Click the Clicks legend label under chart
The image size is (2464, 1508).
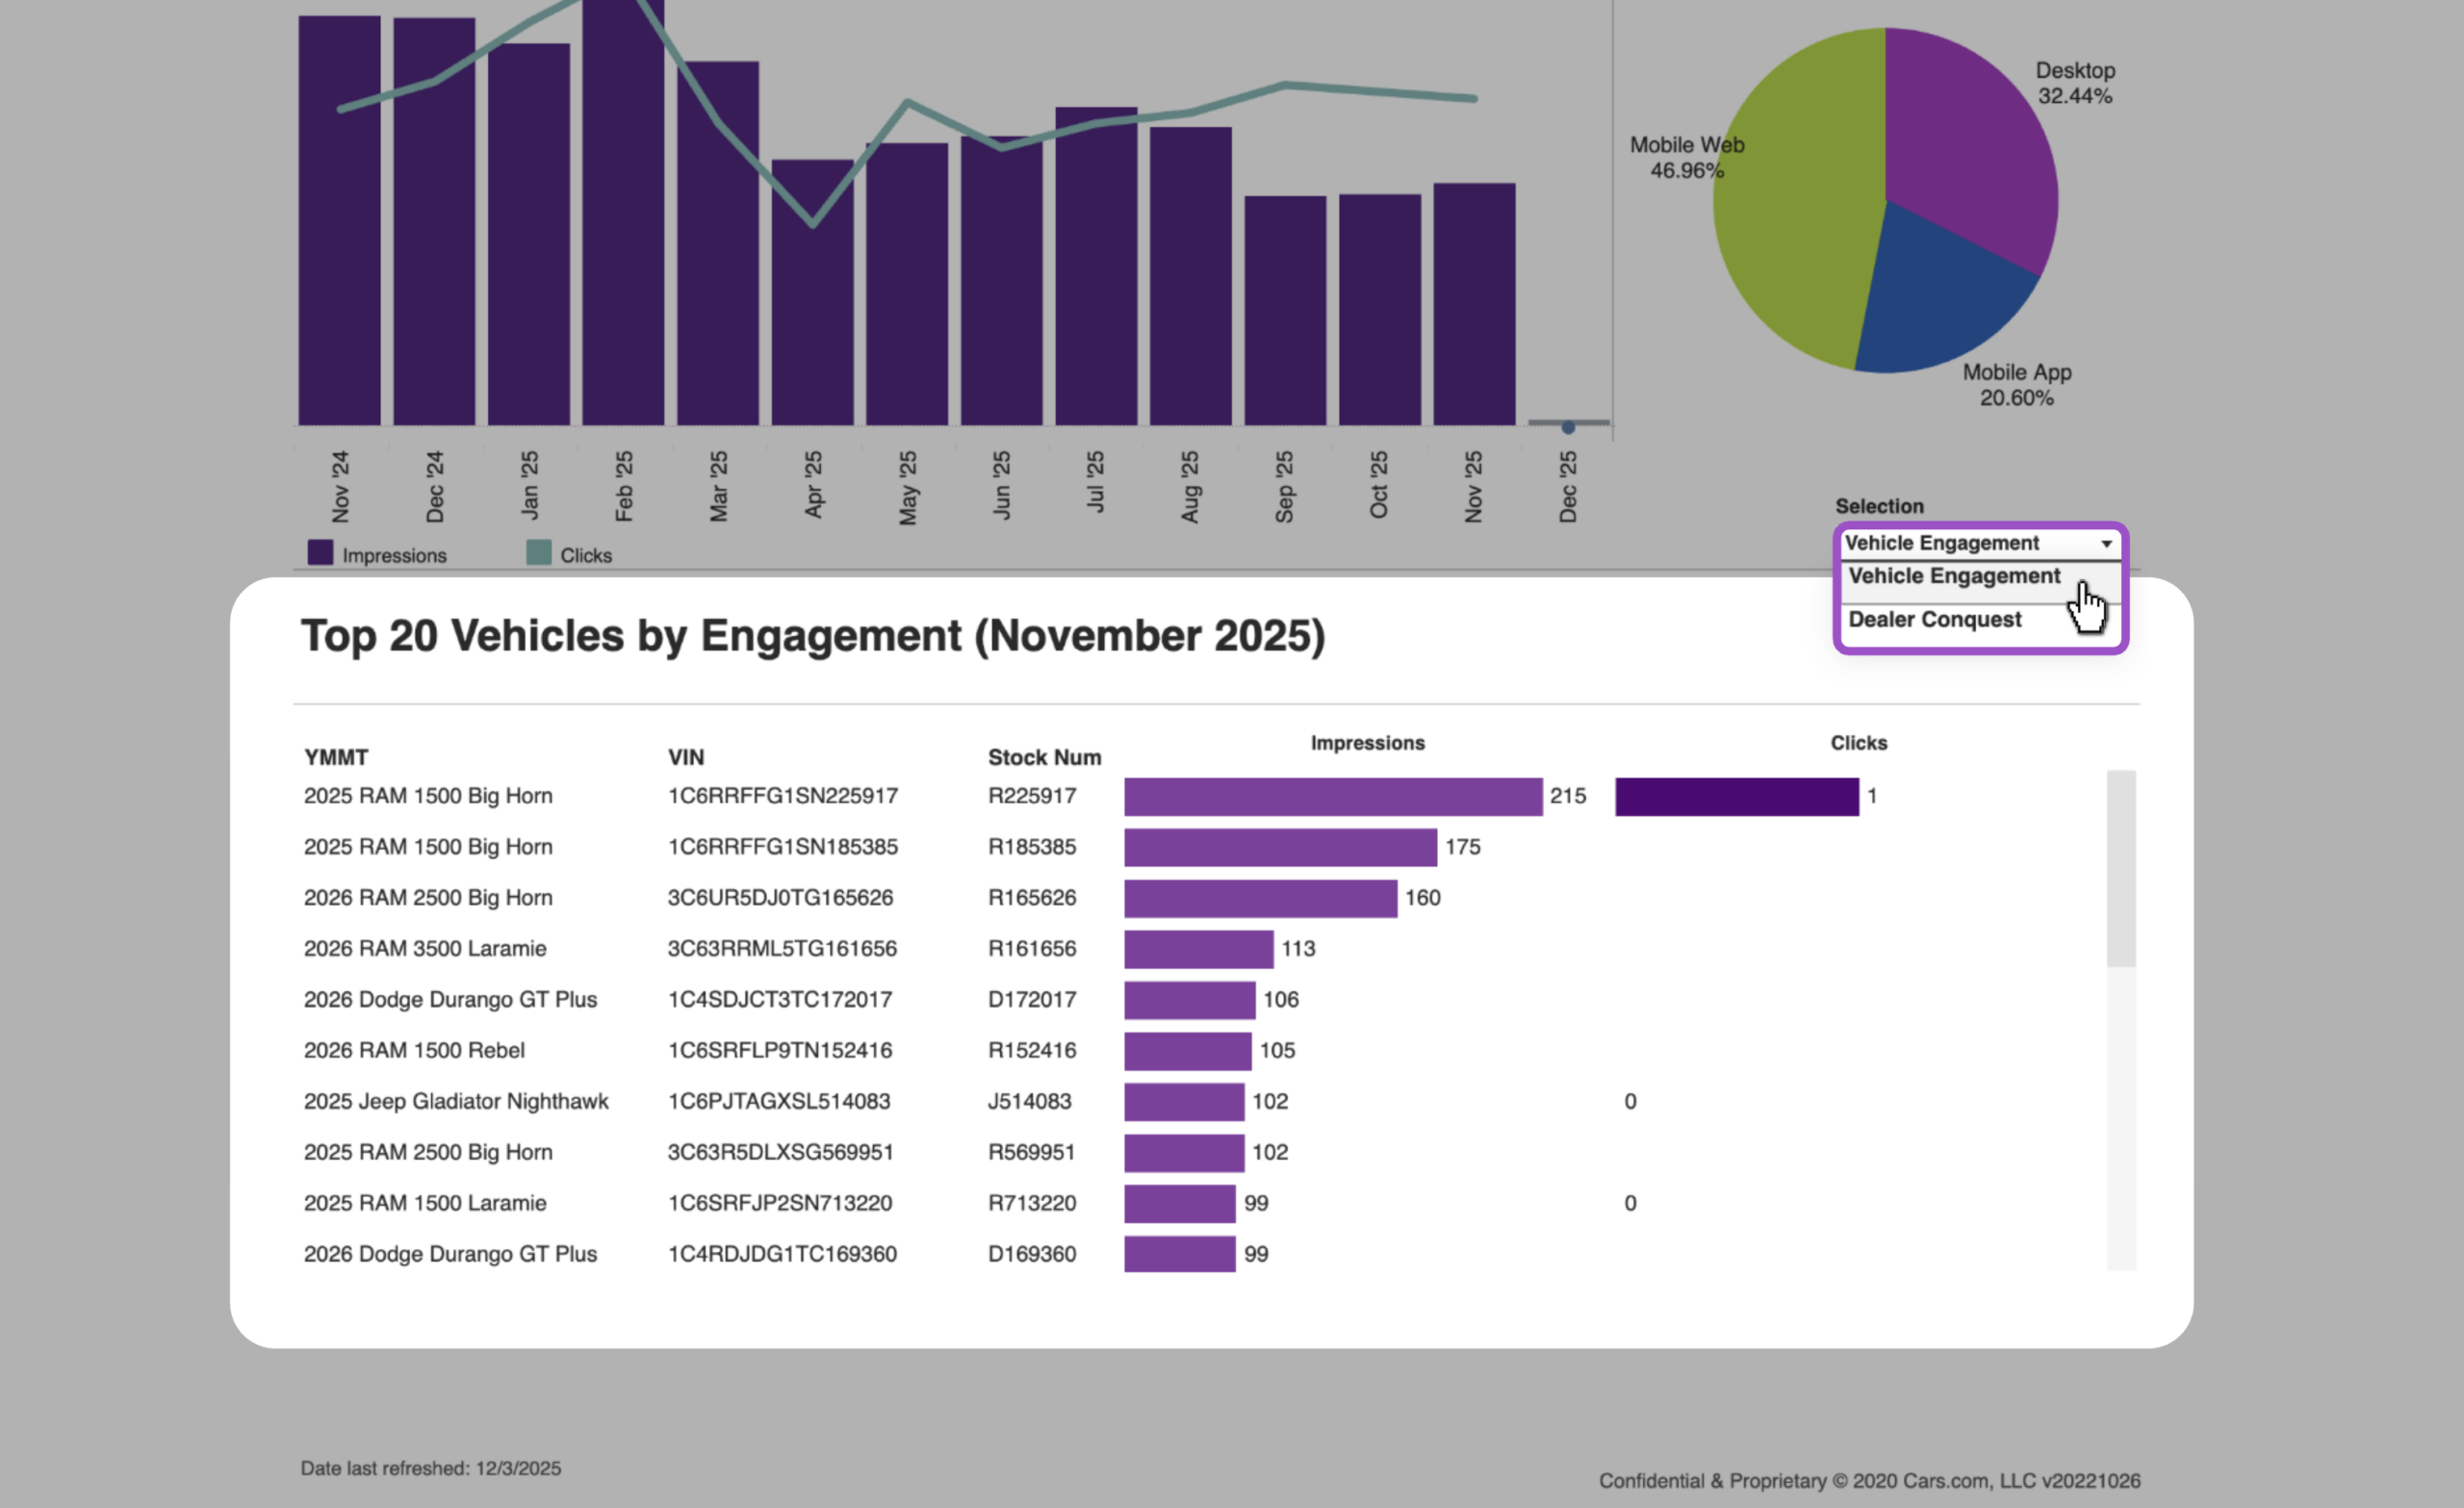[586, 555]
